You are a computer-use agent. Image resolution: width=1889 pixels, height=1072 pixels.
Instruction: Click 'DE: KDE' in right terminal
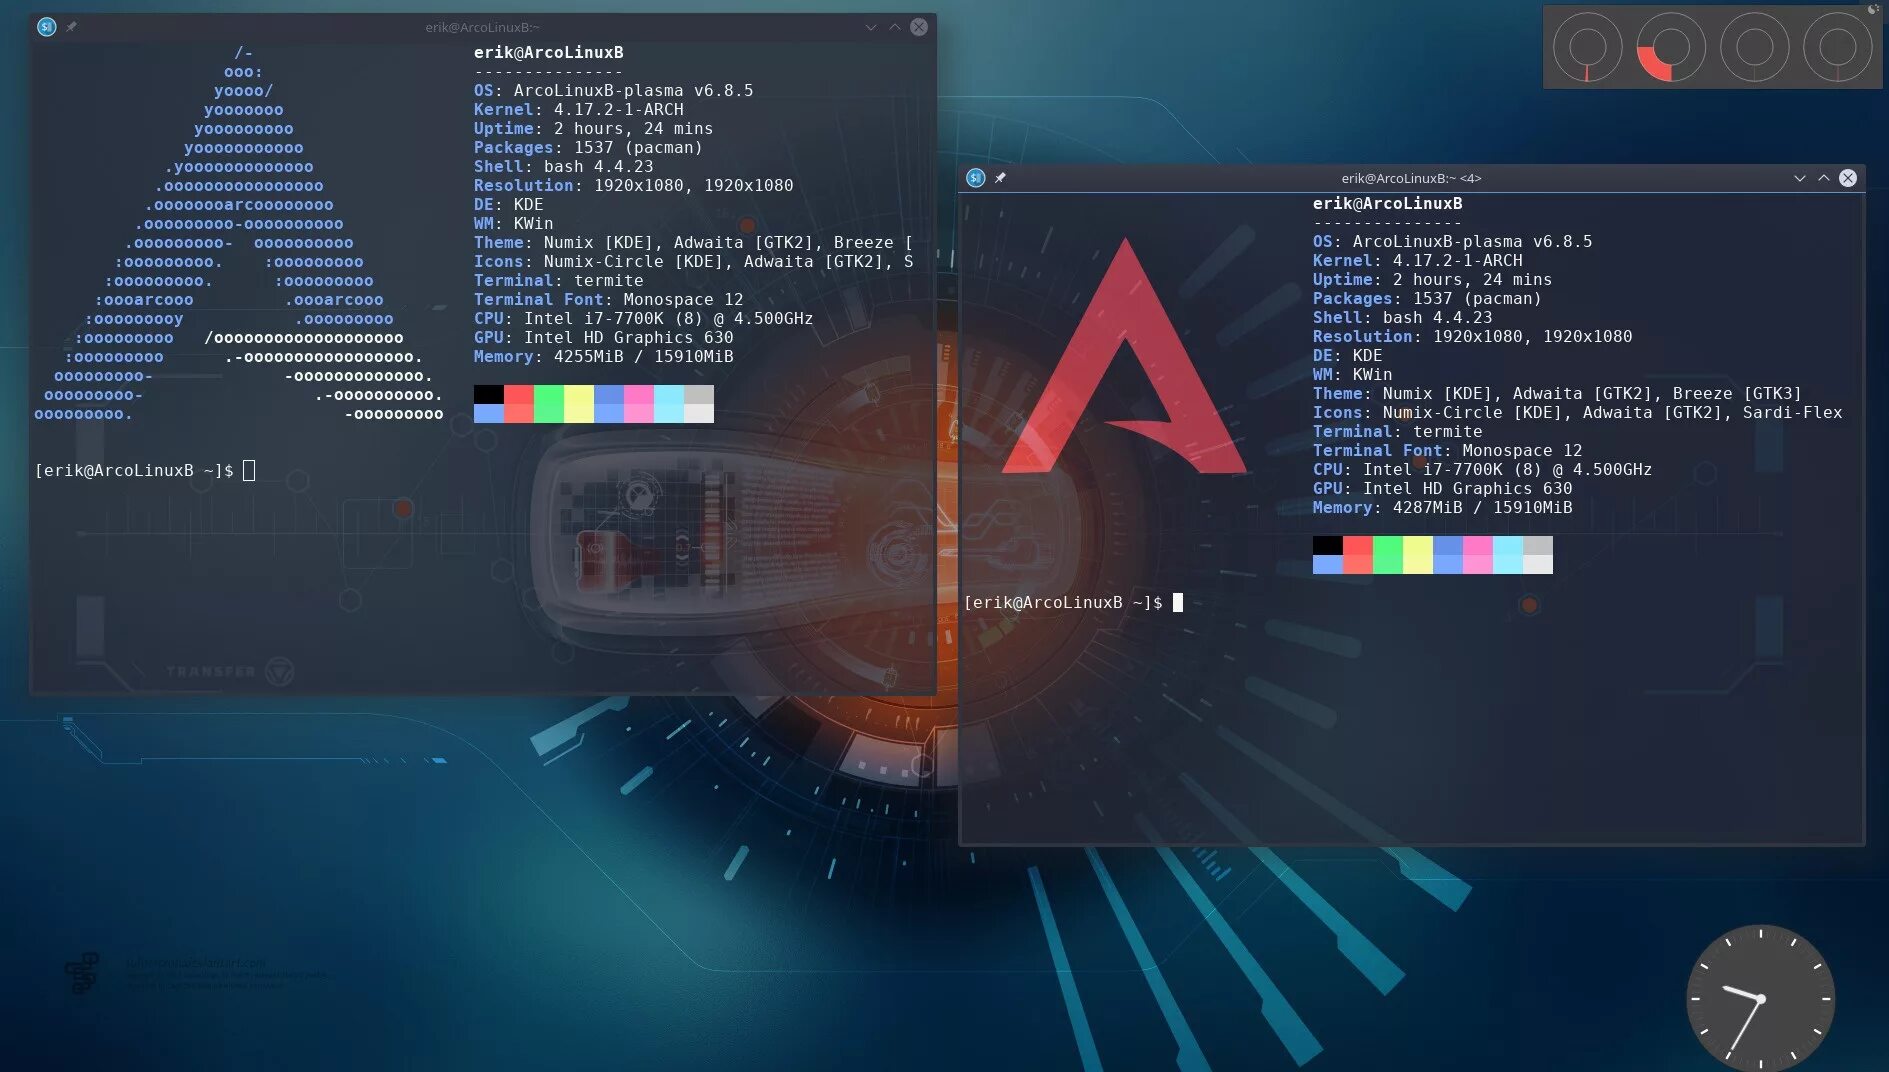click(x=1348, y=355)
